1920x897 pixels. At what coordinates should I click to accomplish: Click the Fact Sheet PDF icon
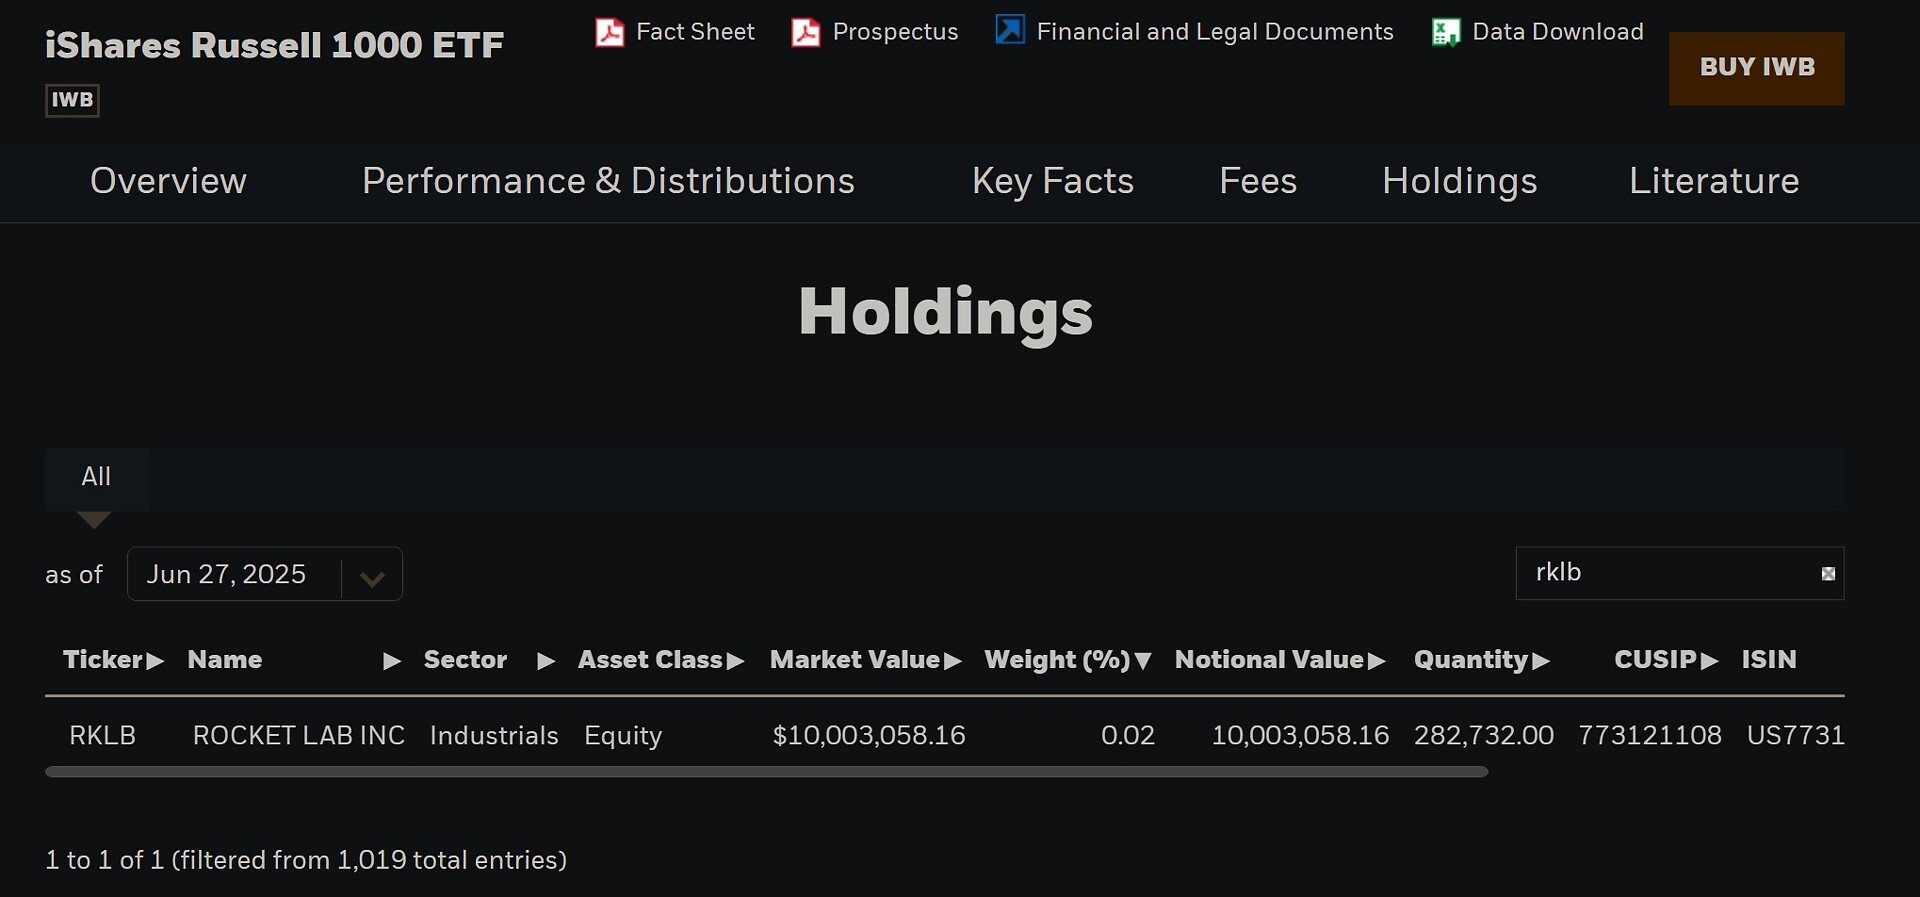pyautogui.click(x=609, y=33)
